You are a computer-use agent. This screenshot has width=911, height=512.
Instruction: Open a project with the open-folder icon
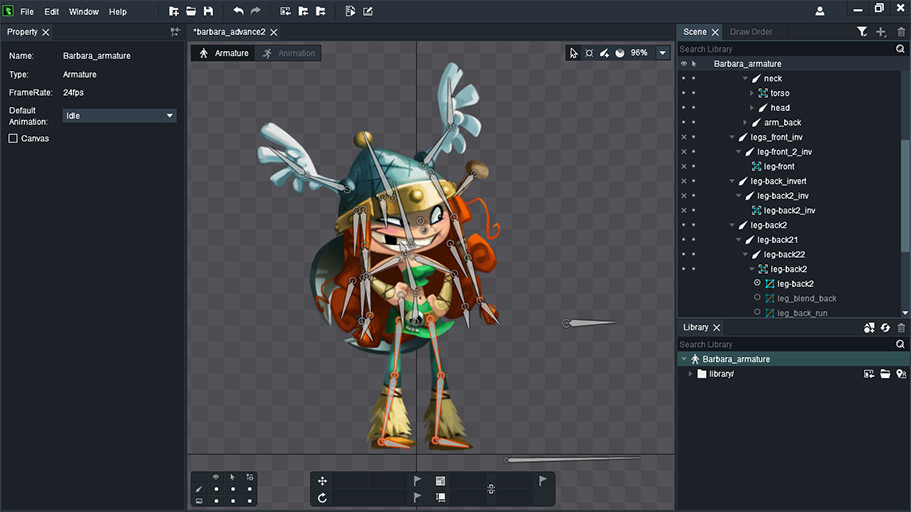click(x=191, y=11)
